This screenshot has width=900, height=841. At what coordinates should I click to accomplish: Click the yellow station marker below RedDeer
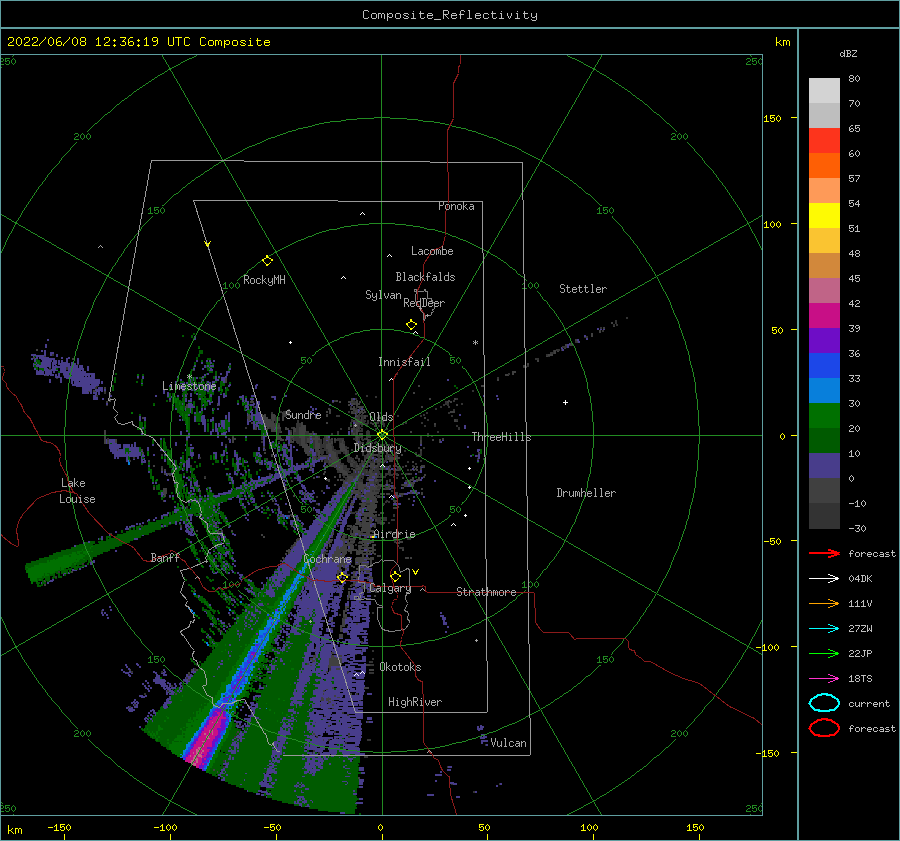[x=411, y=325]
